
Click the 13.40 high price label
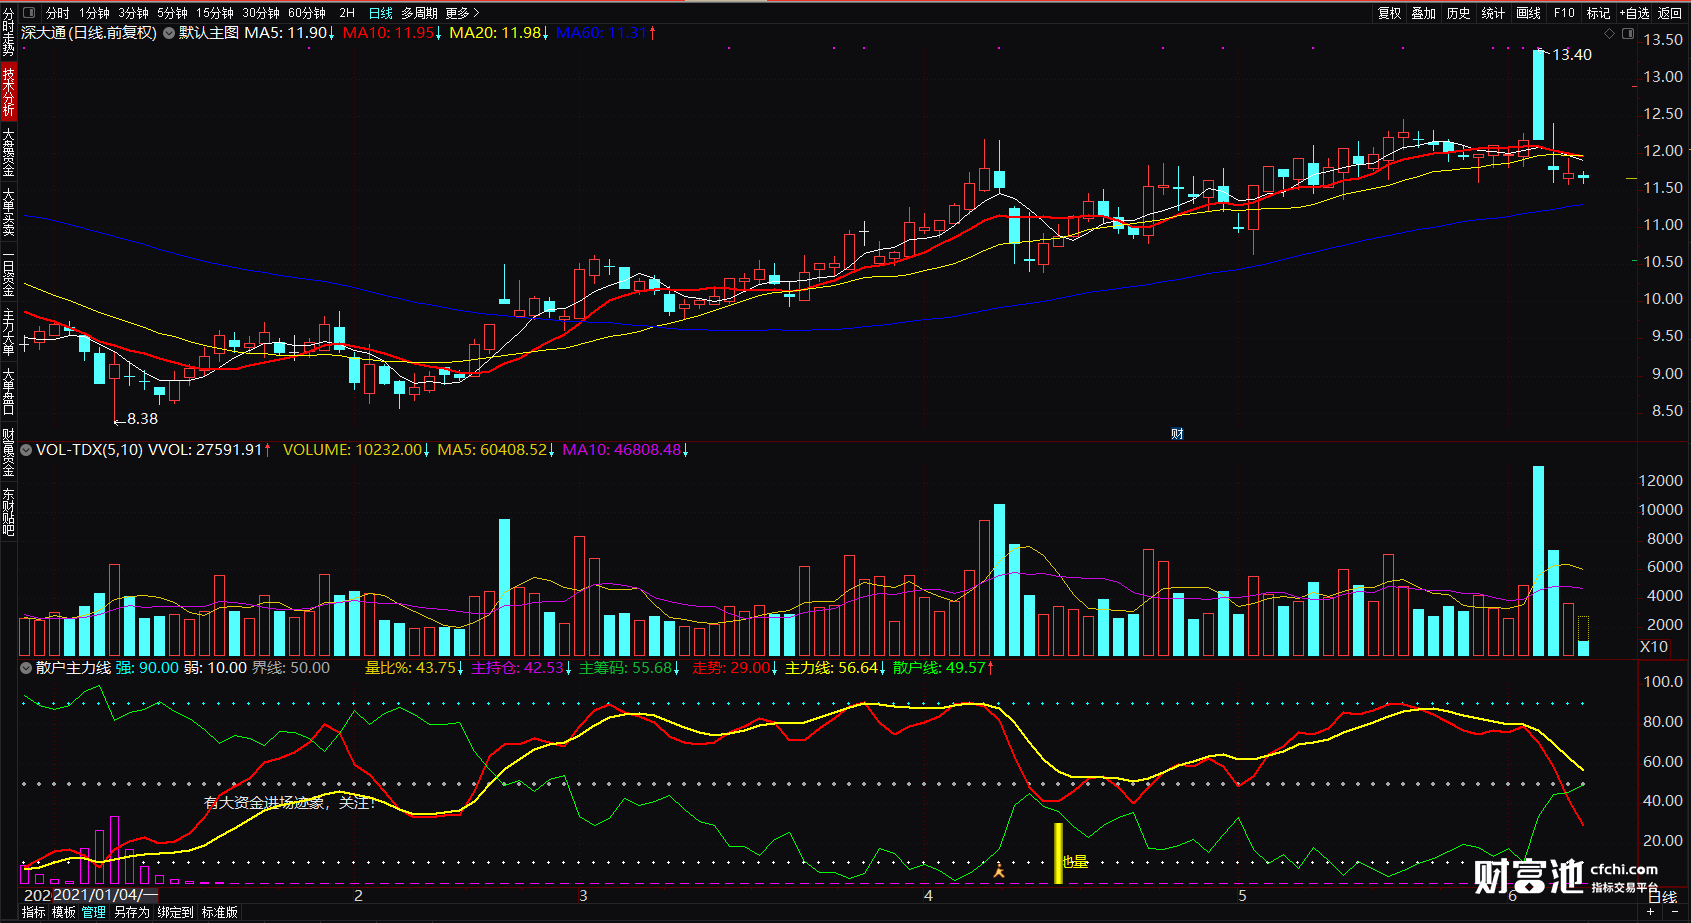click(x=1572, y=55)
